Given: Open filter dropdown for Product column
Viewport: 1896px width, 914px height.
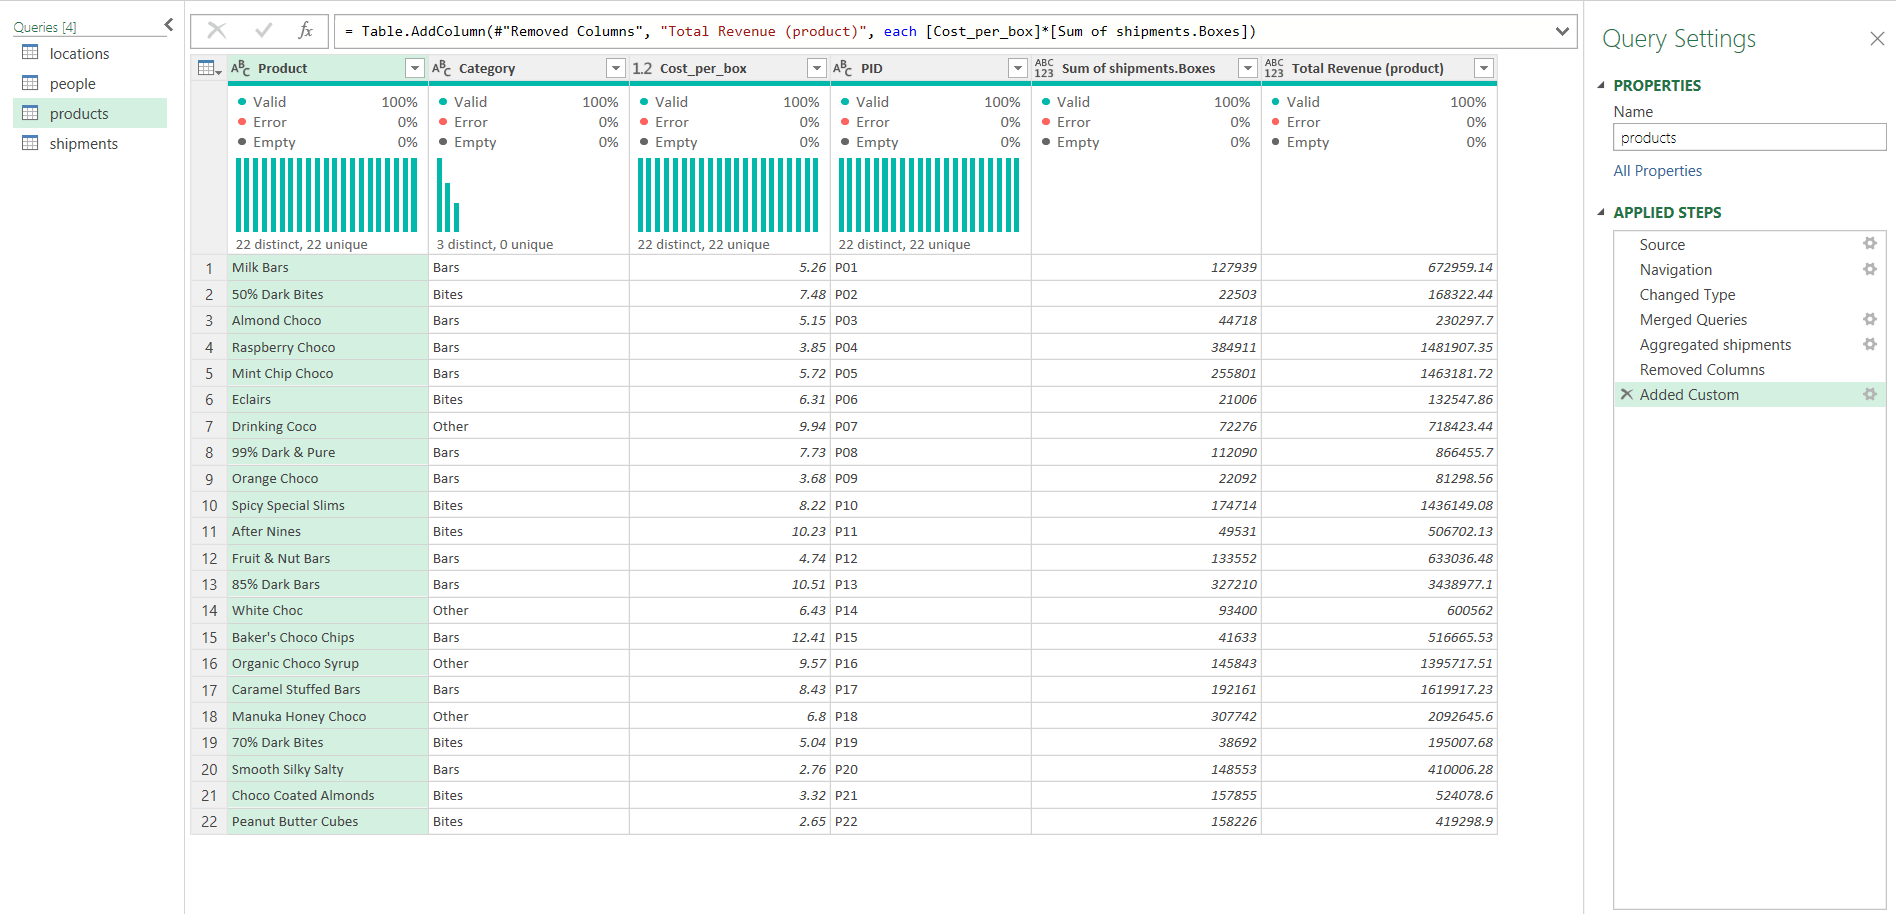Looking at the screenshot, I should [x=414, y=68].
